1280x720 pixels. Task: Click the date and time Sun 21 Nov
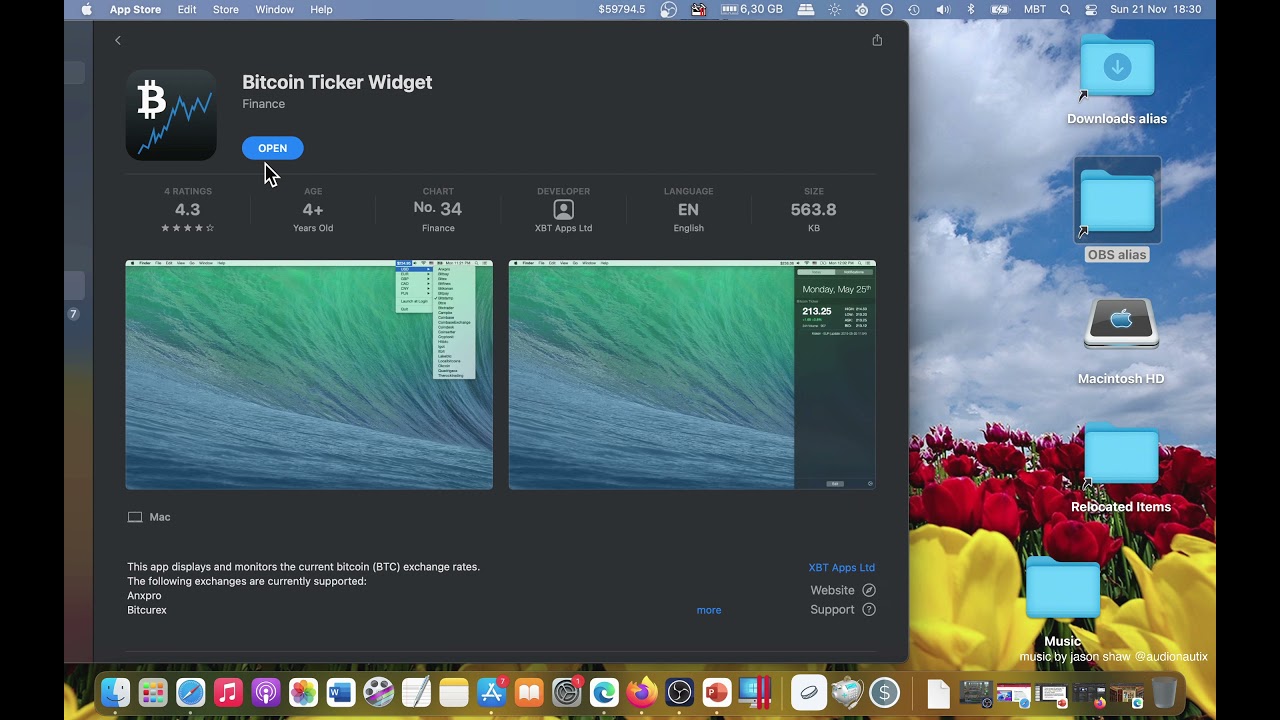click(x=1156, y=9)
